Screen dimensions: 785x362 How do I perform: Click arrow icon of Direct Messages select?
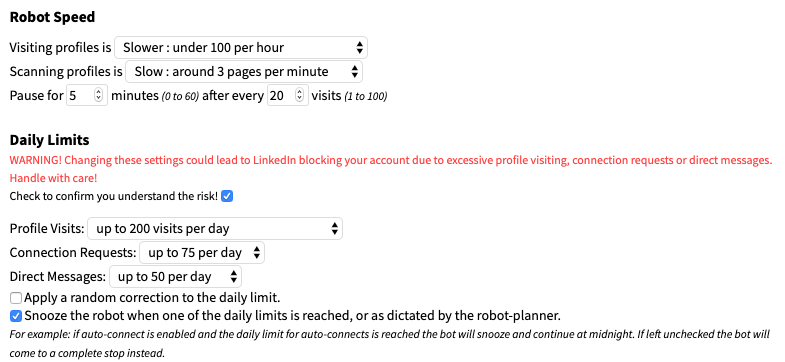click(x=233, y=276)
